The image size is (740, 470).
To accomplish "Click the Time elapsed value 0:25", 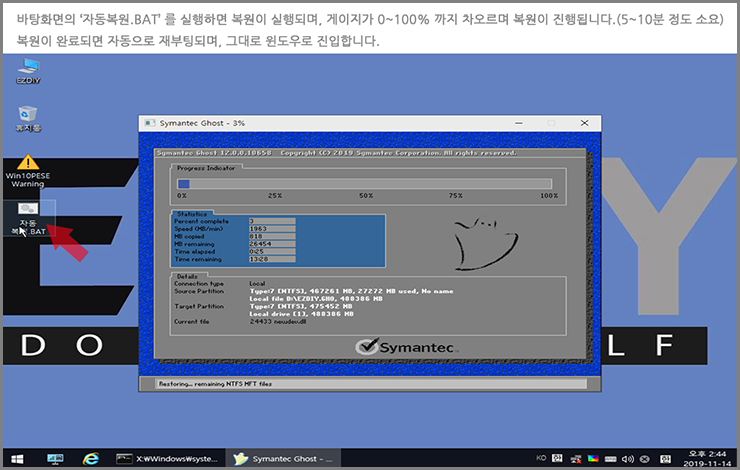I will (x=272, y=252).
